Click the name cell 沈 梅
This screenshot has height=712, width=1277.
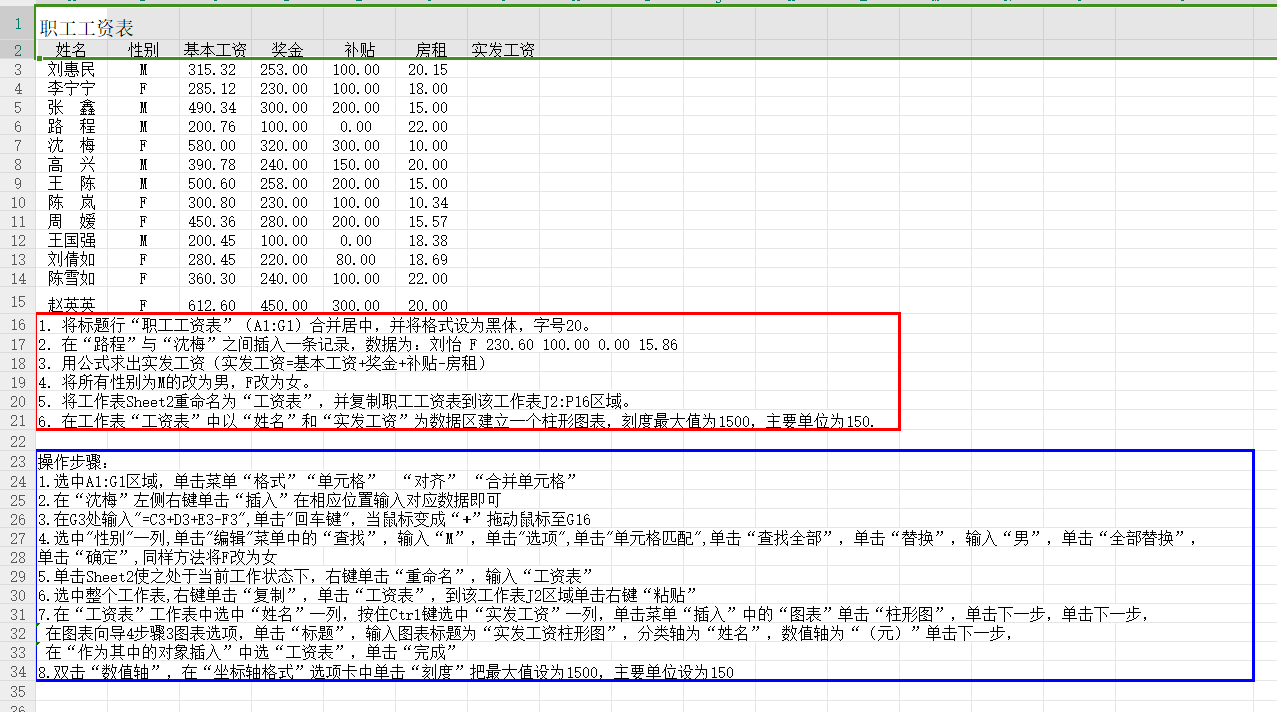(x=71, y=146)
